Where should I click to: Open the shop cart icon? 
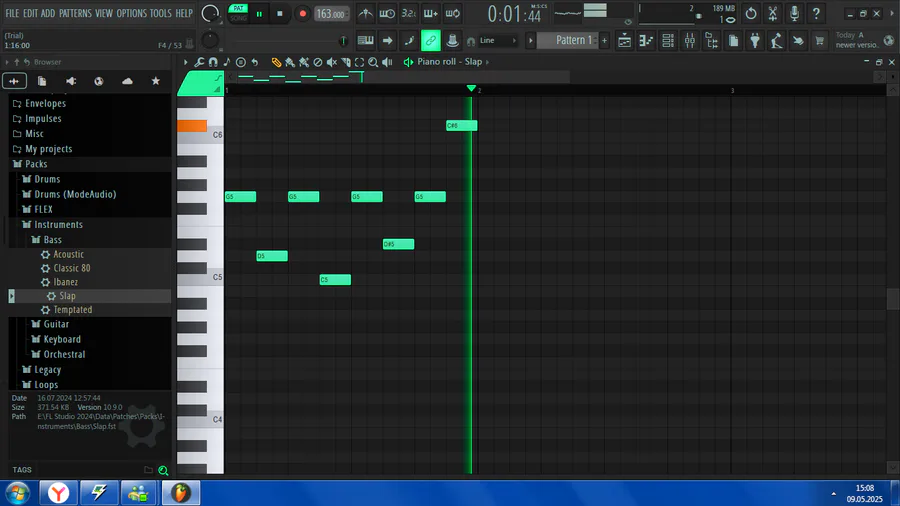point(820,41)
